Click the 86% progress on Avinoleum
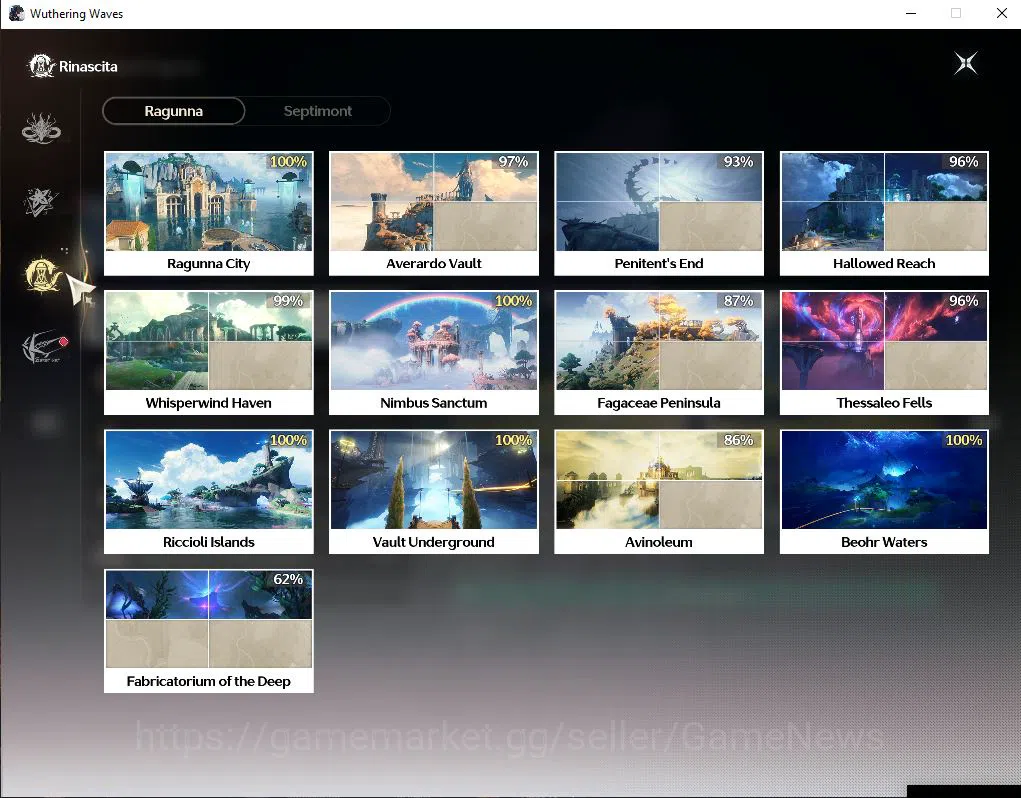 [x=738, y=440]
